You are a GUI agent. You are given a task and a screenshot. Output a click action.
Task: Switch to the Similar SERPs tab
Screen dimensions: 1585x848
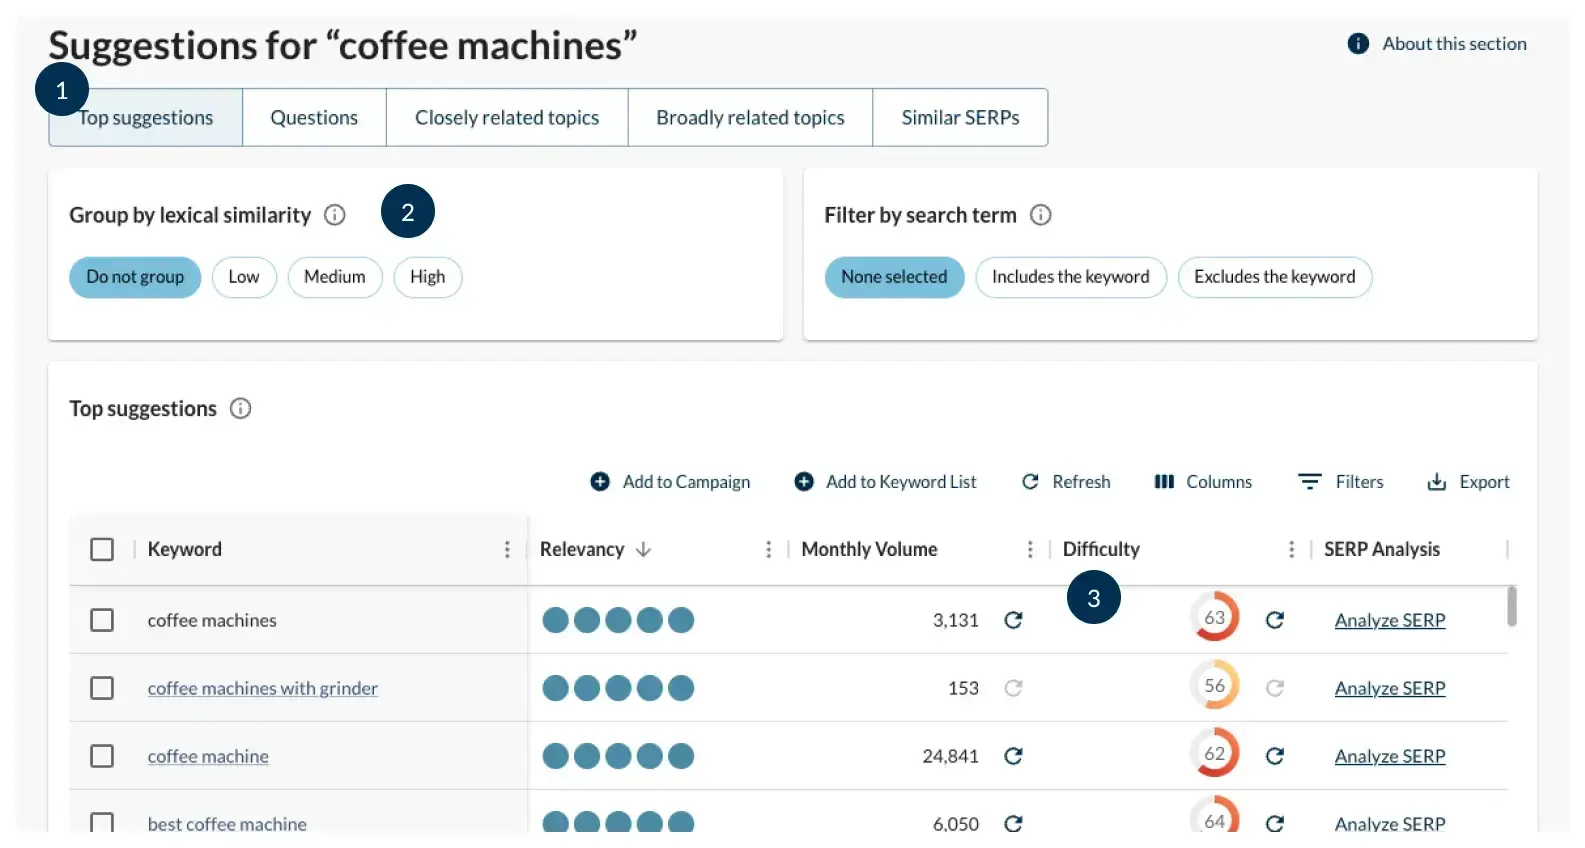[x=960, y=118]
